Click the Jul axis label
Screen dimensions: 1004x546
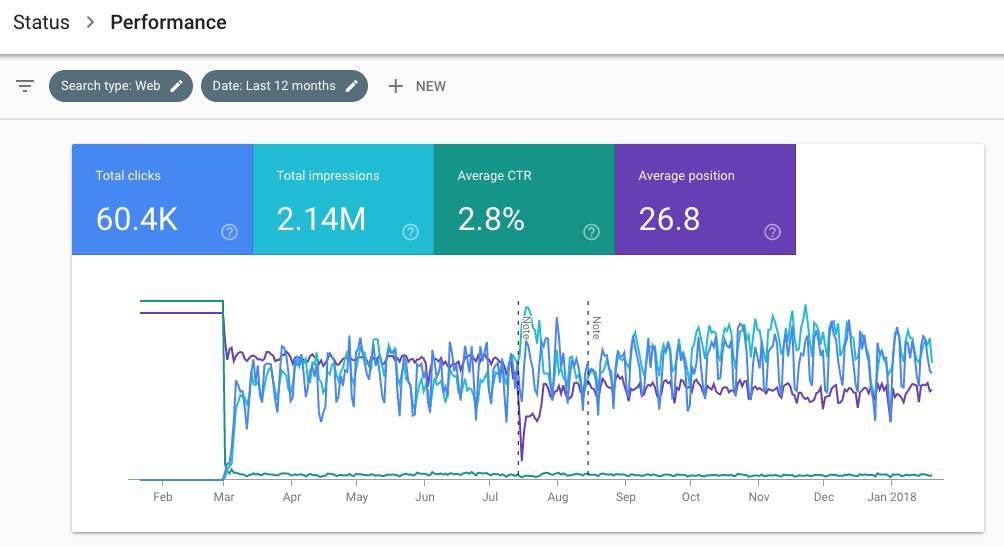coord(490,497)
